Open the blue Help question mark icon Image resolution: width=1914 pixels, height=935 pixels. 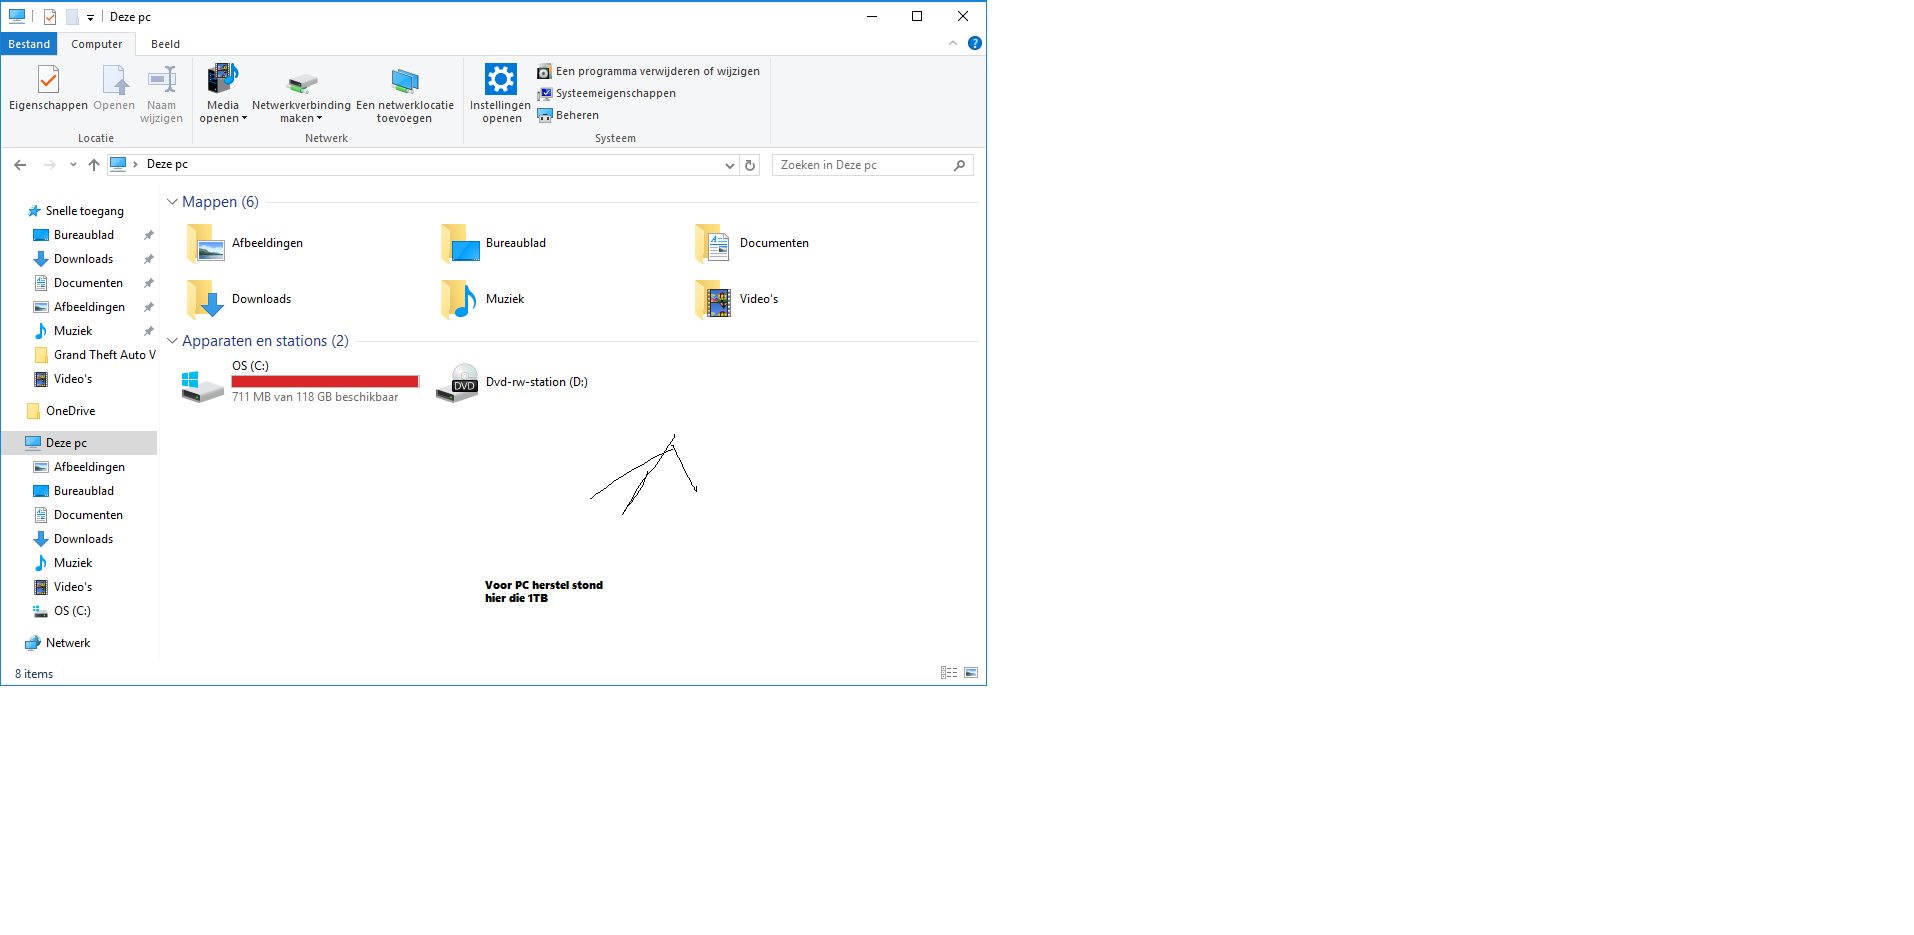pyautogui.click(x=975, y=43)
